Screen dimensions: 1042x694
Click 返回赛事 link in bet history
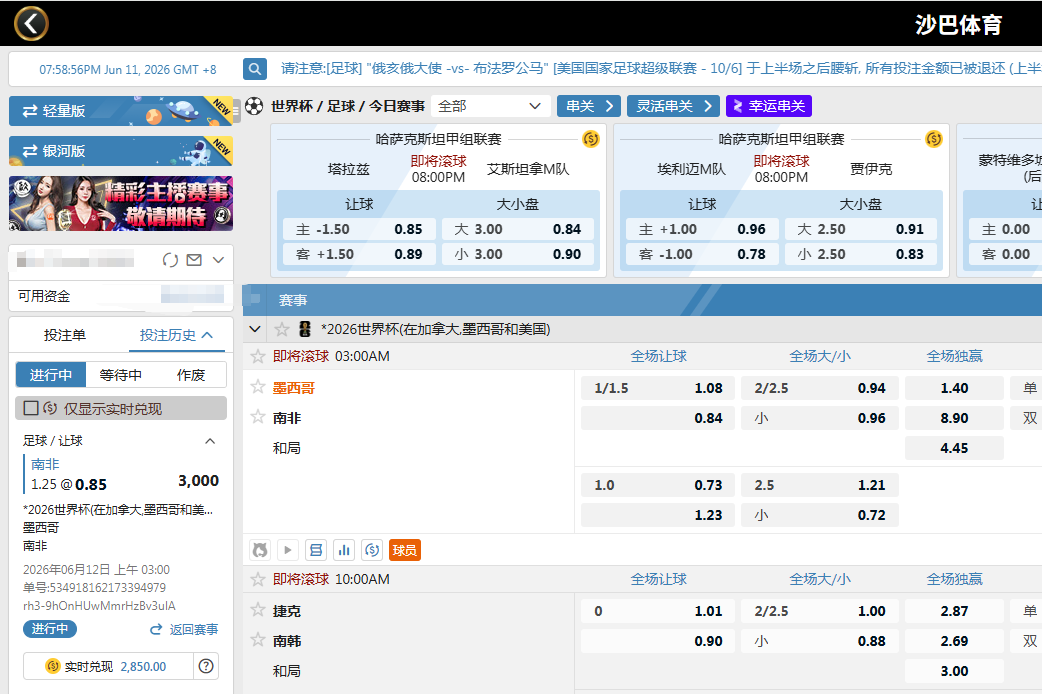pos(184,629)
